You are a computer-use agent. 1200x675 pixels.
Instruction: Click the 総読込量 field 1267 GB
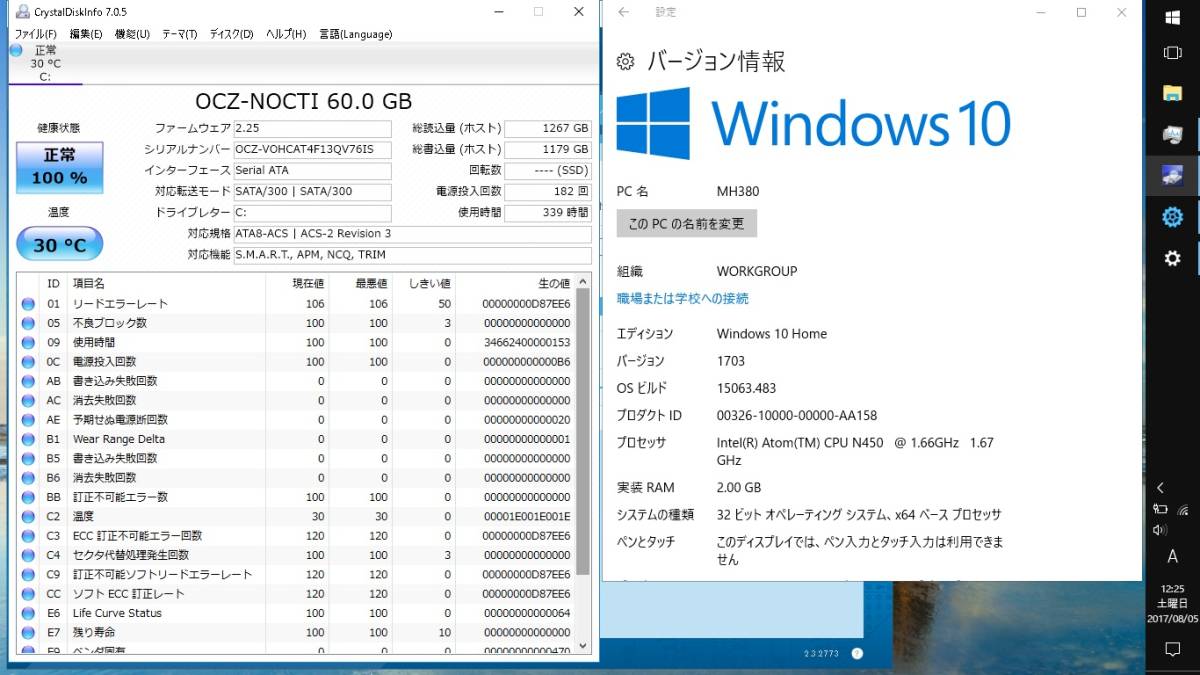(548, 129)
